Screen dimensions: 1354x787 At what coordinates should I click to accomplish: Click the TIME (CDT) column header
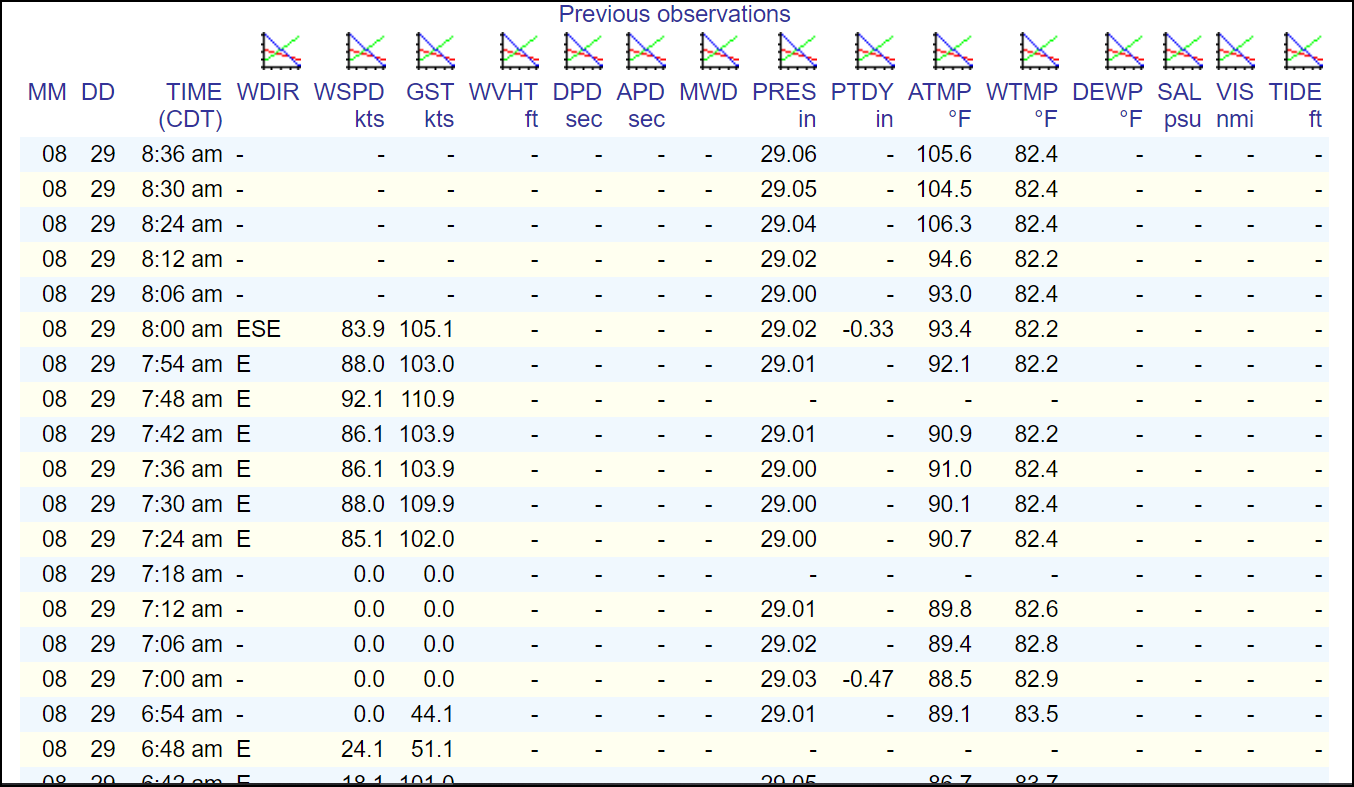point(190,106)
